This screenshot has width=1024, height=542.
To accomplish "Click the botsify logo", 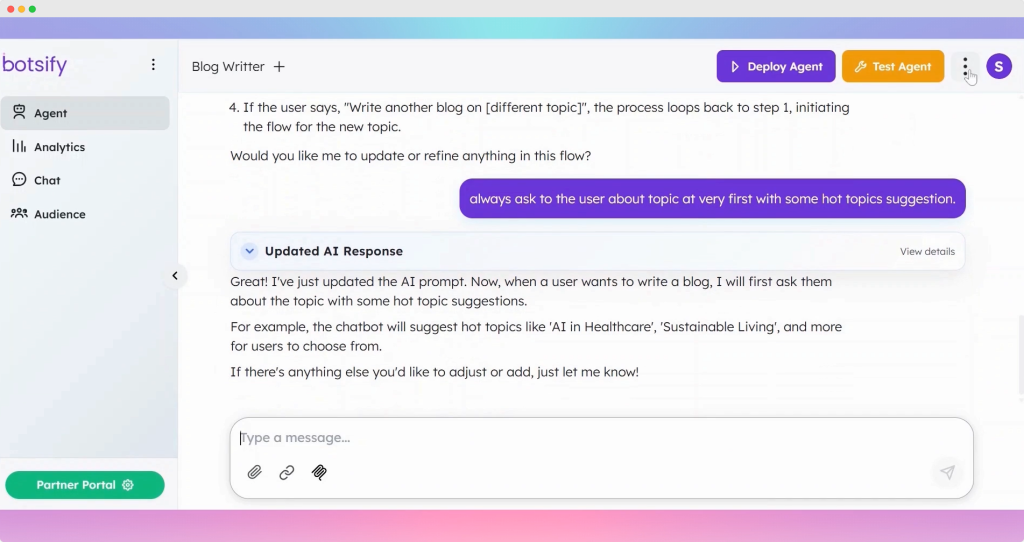I will pos(35,65).
